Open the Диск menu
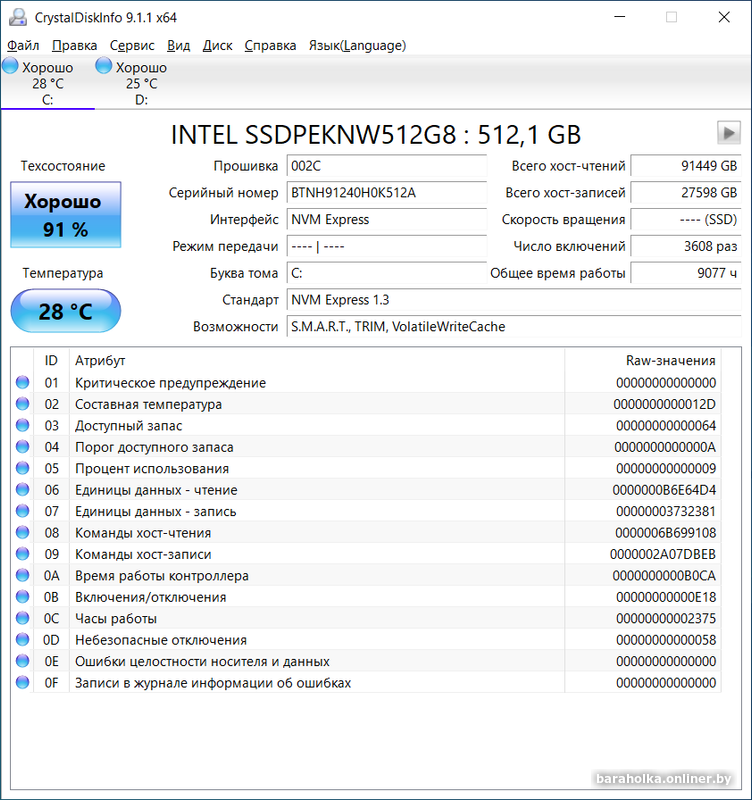Screen dimensions: 752x800 coord(217,45)
